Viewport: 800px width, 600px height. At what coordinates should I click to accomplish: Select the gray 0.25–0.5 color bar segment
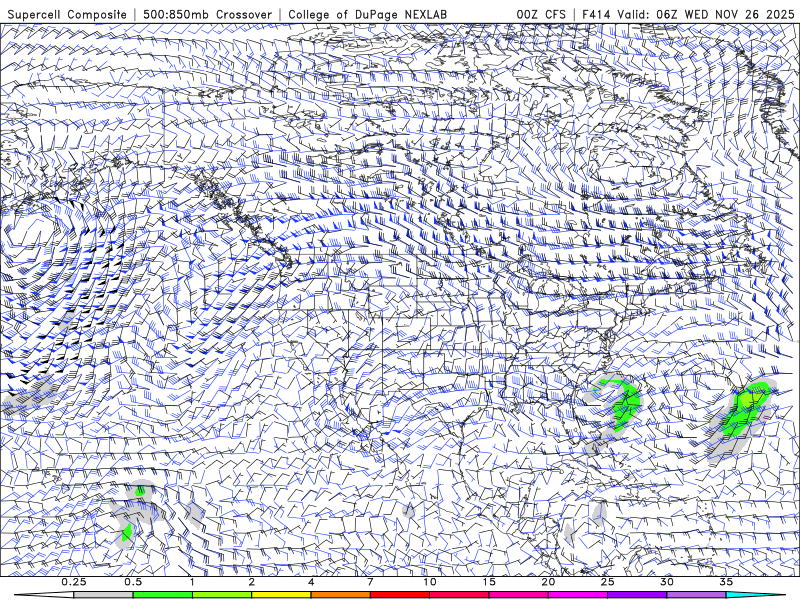[103, 595]
